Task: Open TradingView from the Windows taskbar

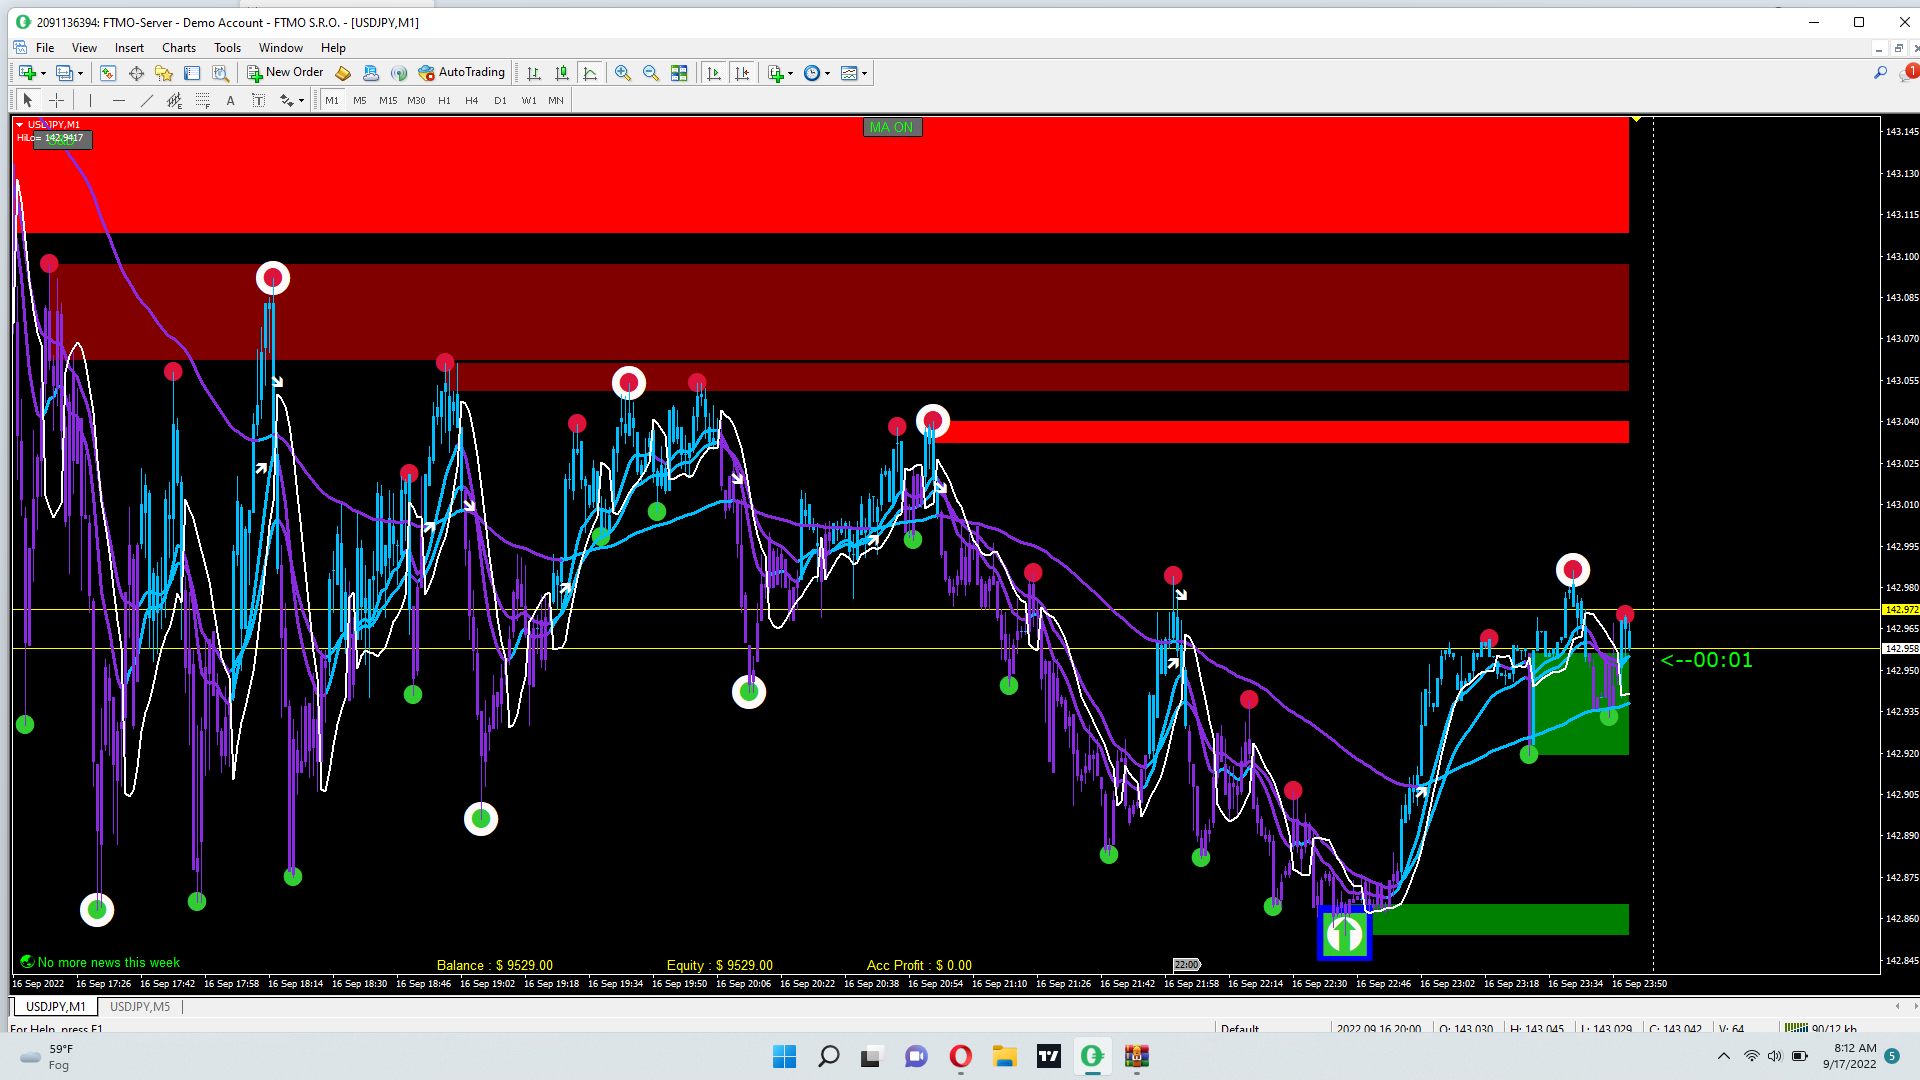Action: tap(1048, 1056)
